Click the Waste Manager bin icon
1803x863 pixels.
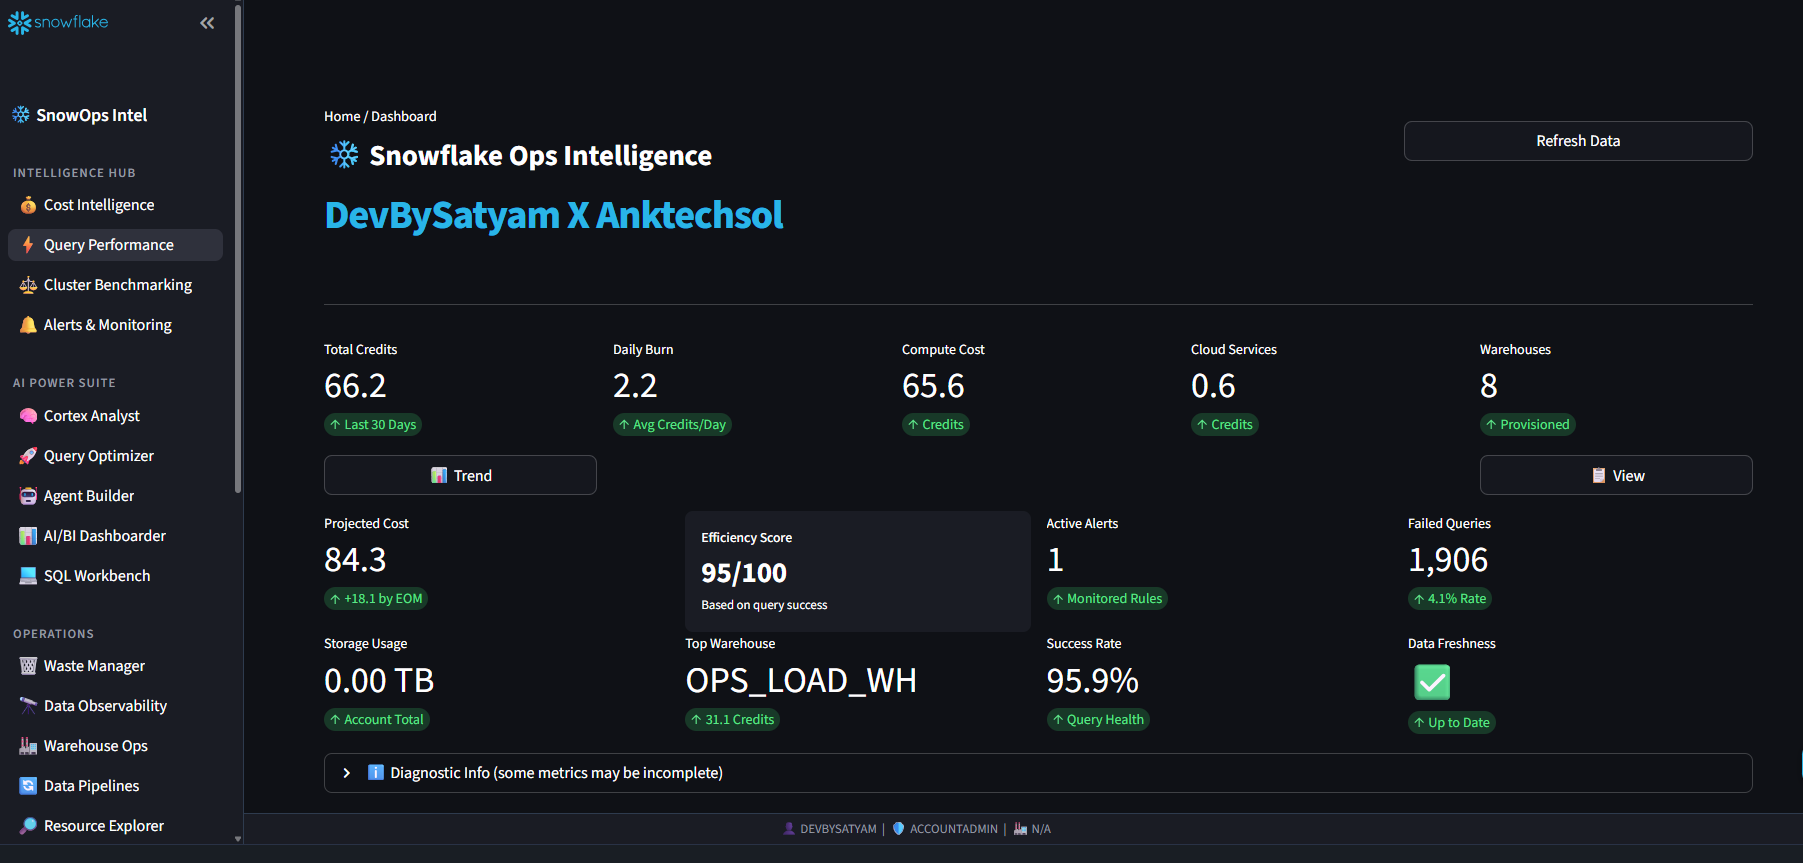click(x=28, y=666)
